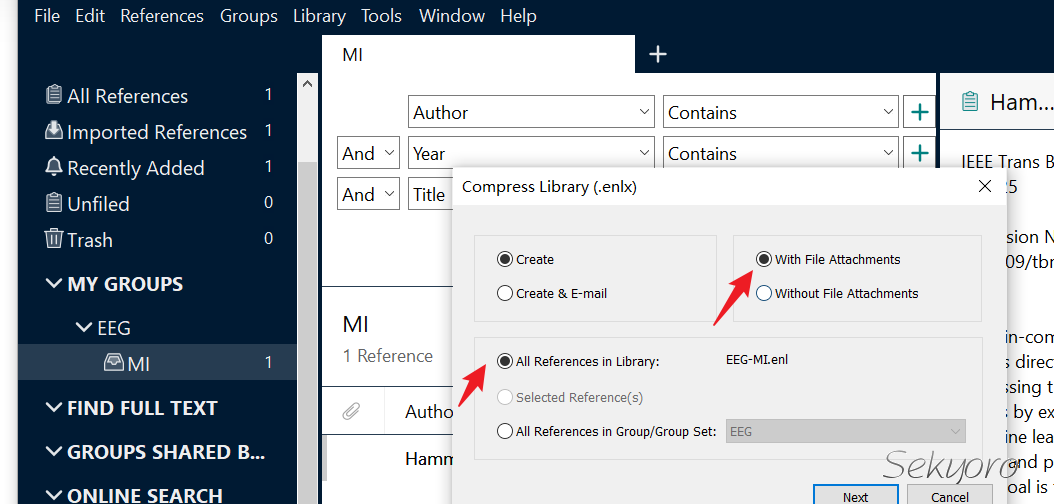Collapse the MY GROUPS section
This screenshot has height=504, width=1054.
pyautogui.click(x=54, y=284)
